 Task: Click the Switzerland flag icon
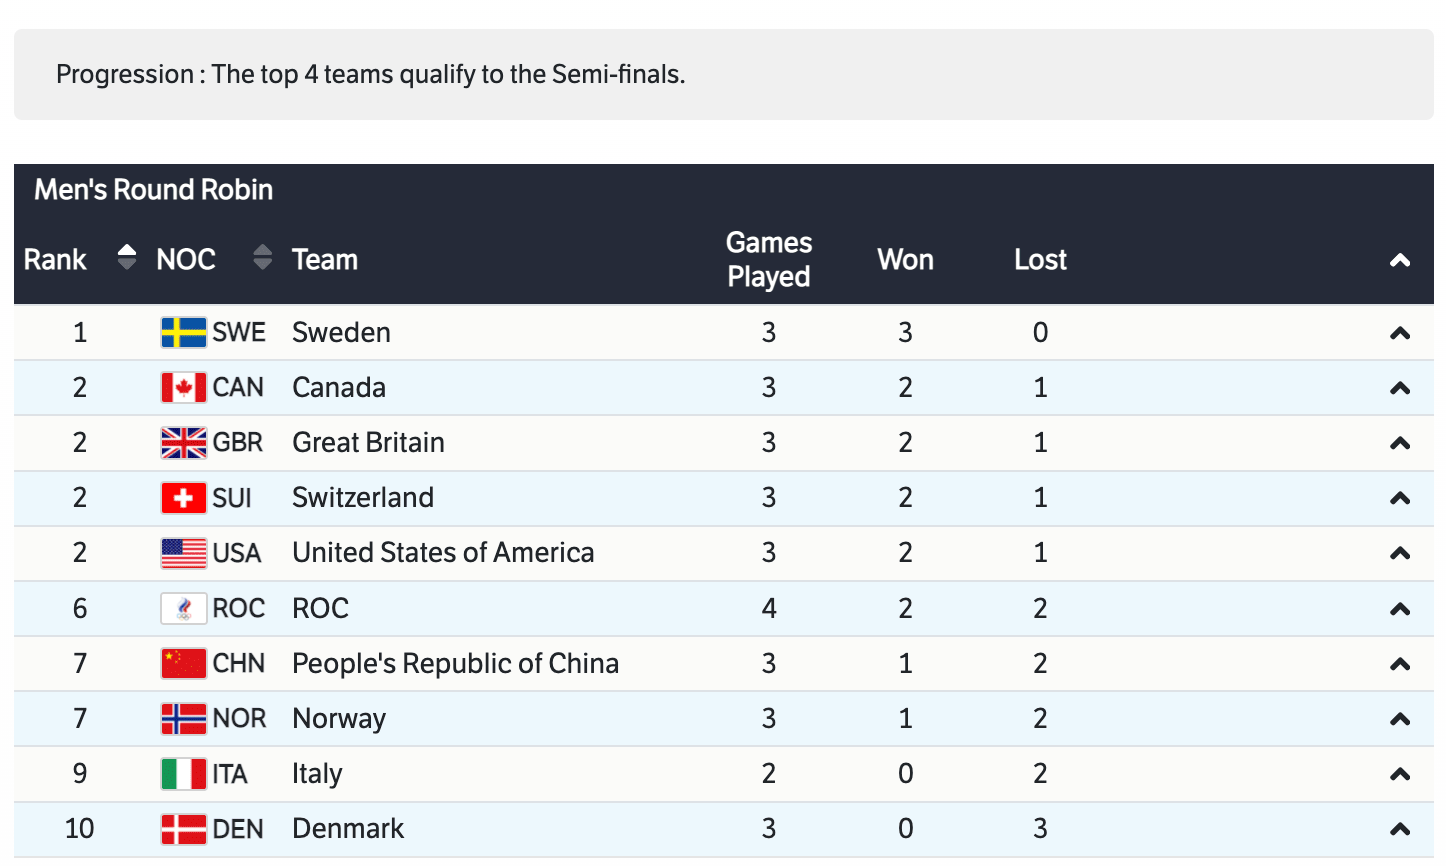click(183, 498)
